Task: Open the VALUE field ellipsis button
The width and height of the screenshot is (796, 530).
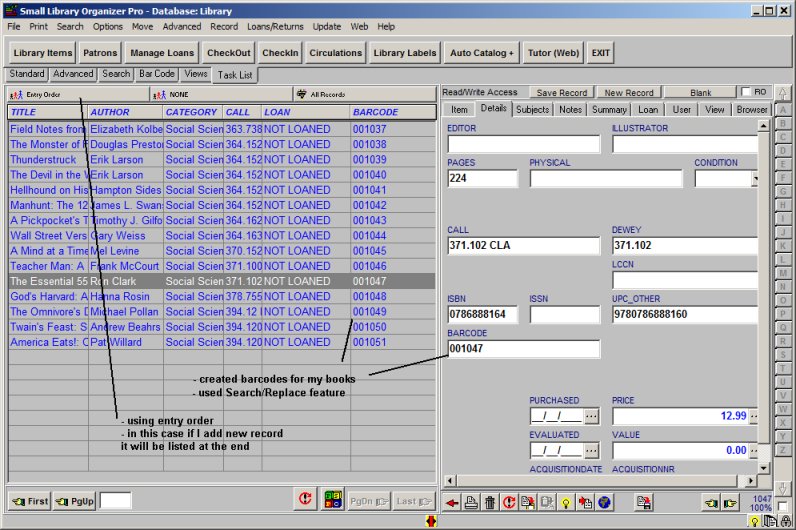Action: point(754,450)
